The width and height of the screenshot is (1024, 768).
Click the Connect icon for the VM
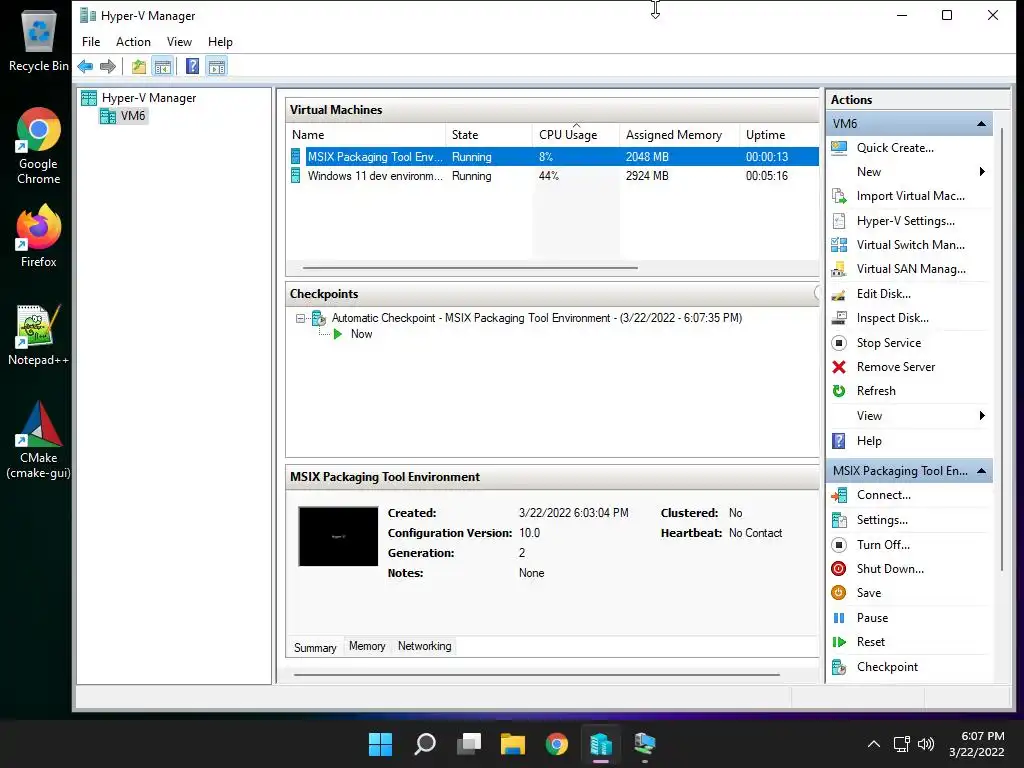[839, 496]
